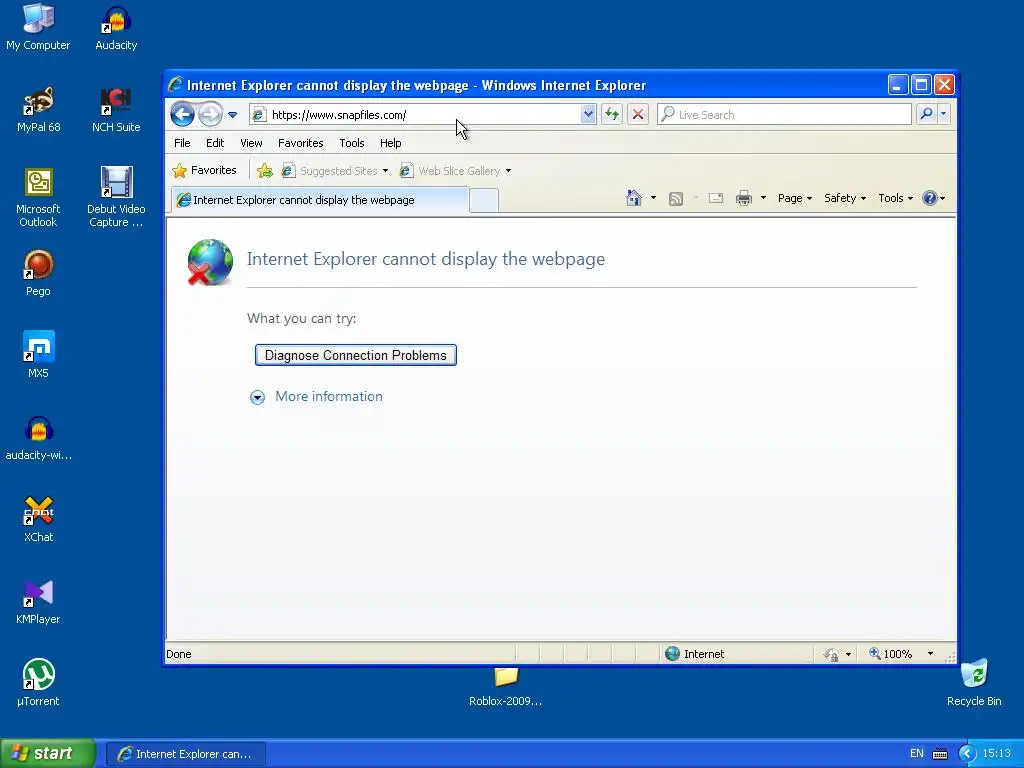Click the EN language indicator
The image size is (1024, 768).
pos(917,754)
